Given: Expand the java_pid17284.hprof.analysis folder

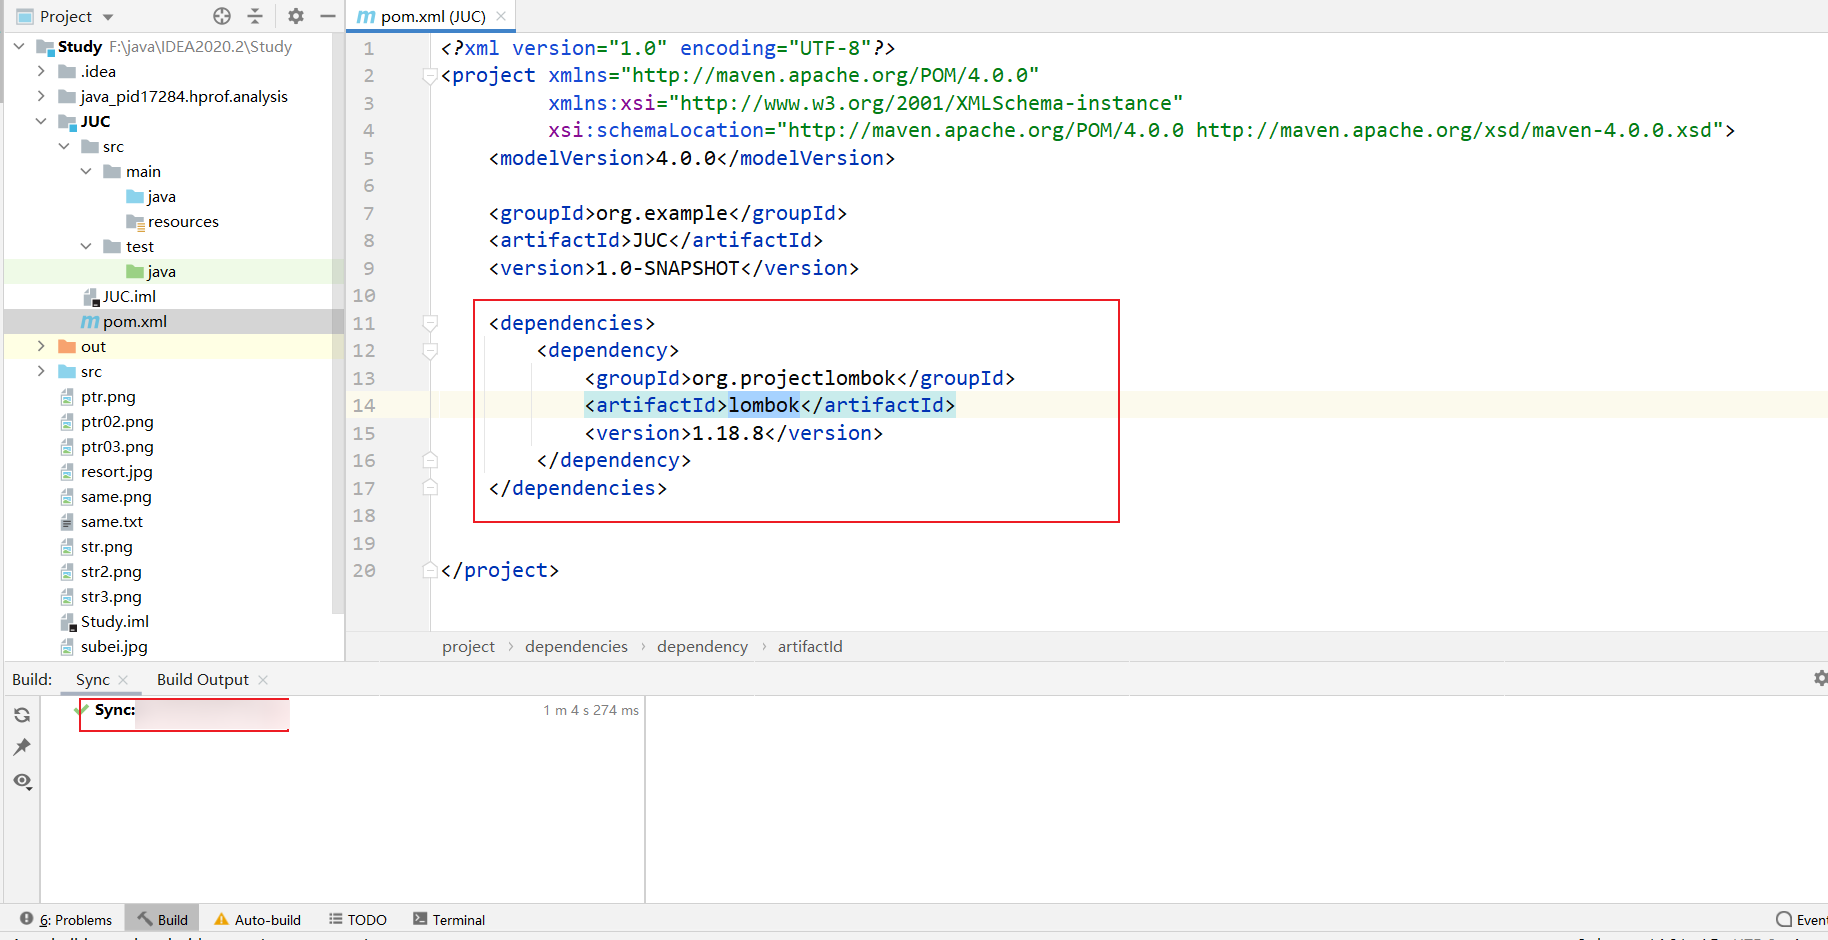Looking at the screenshot, I should [41, 96].
